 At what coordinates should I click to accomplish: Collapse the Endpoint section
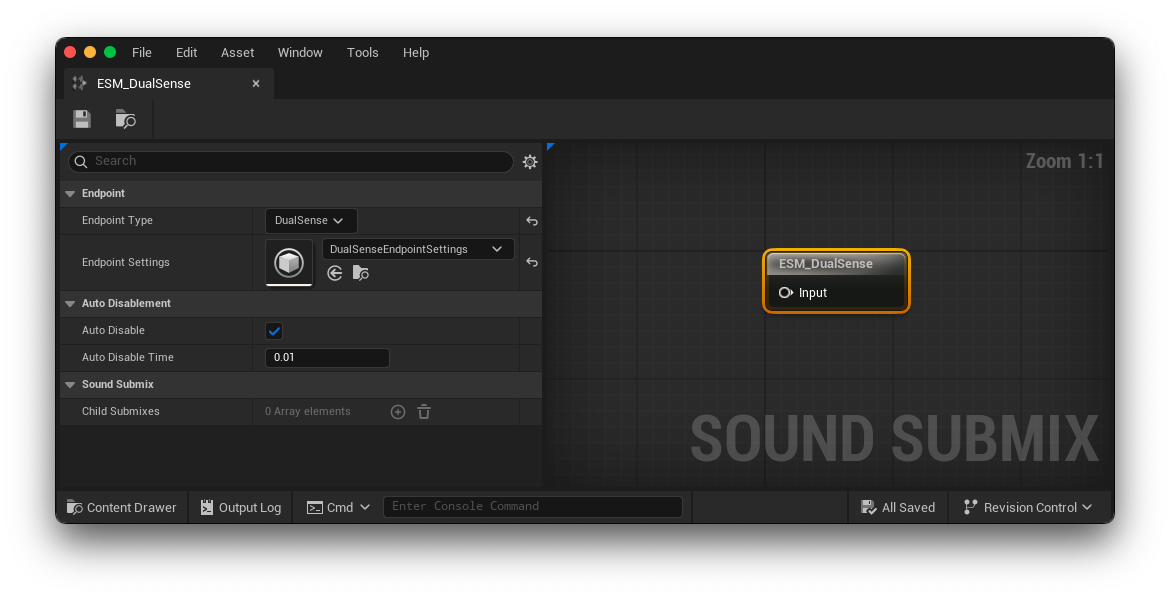tap(70, 194)
